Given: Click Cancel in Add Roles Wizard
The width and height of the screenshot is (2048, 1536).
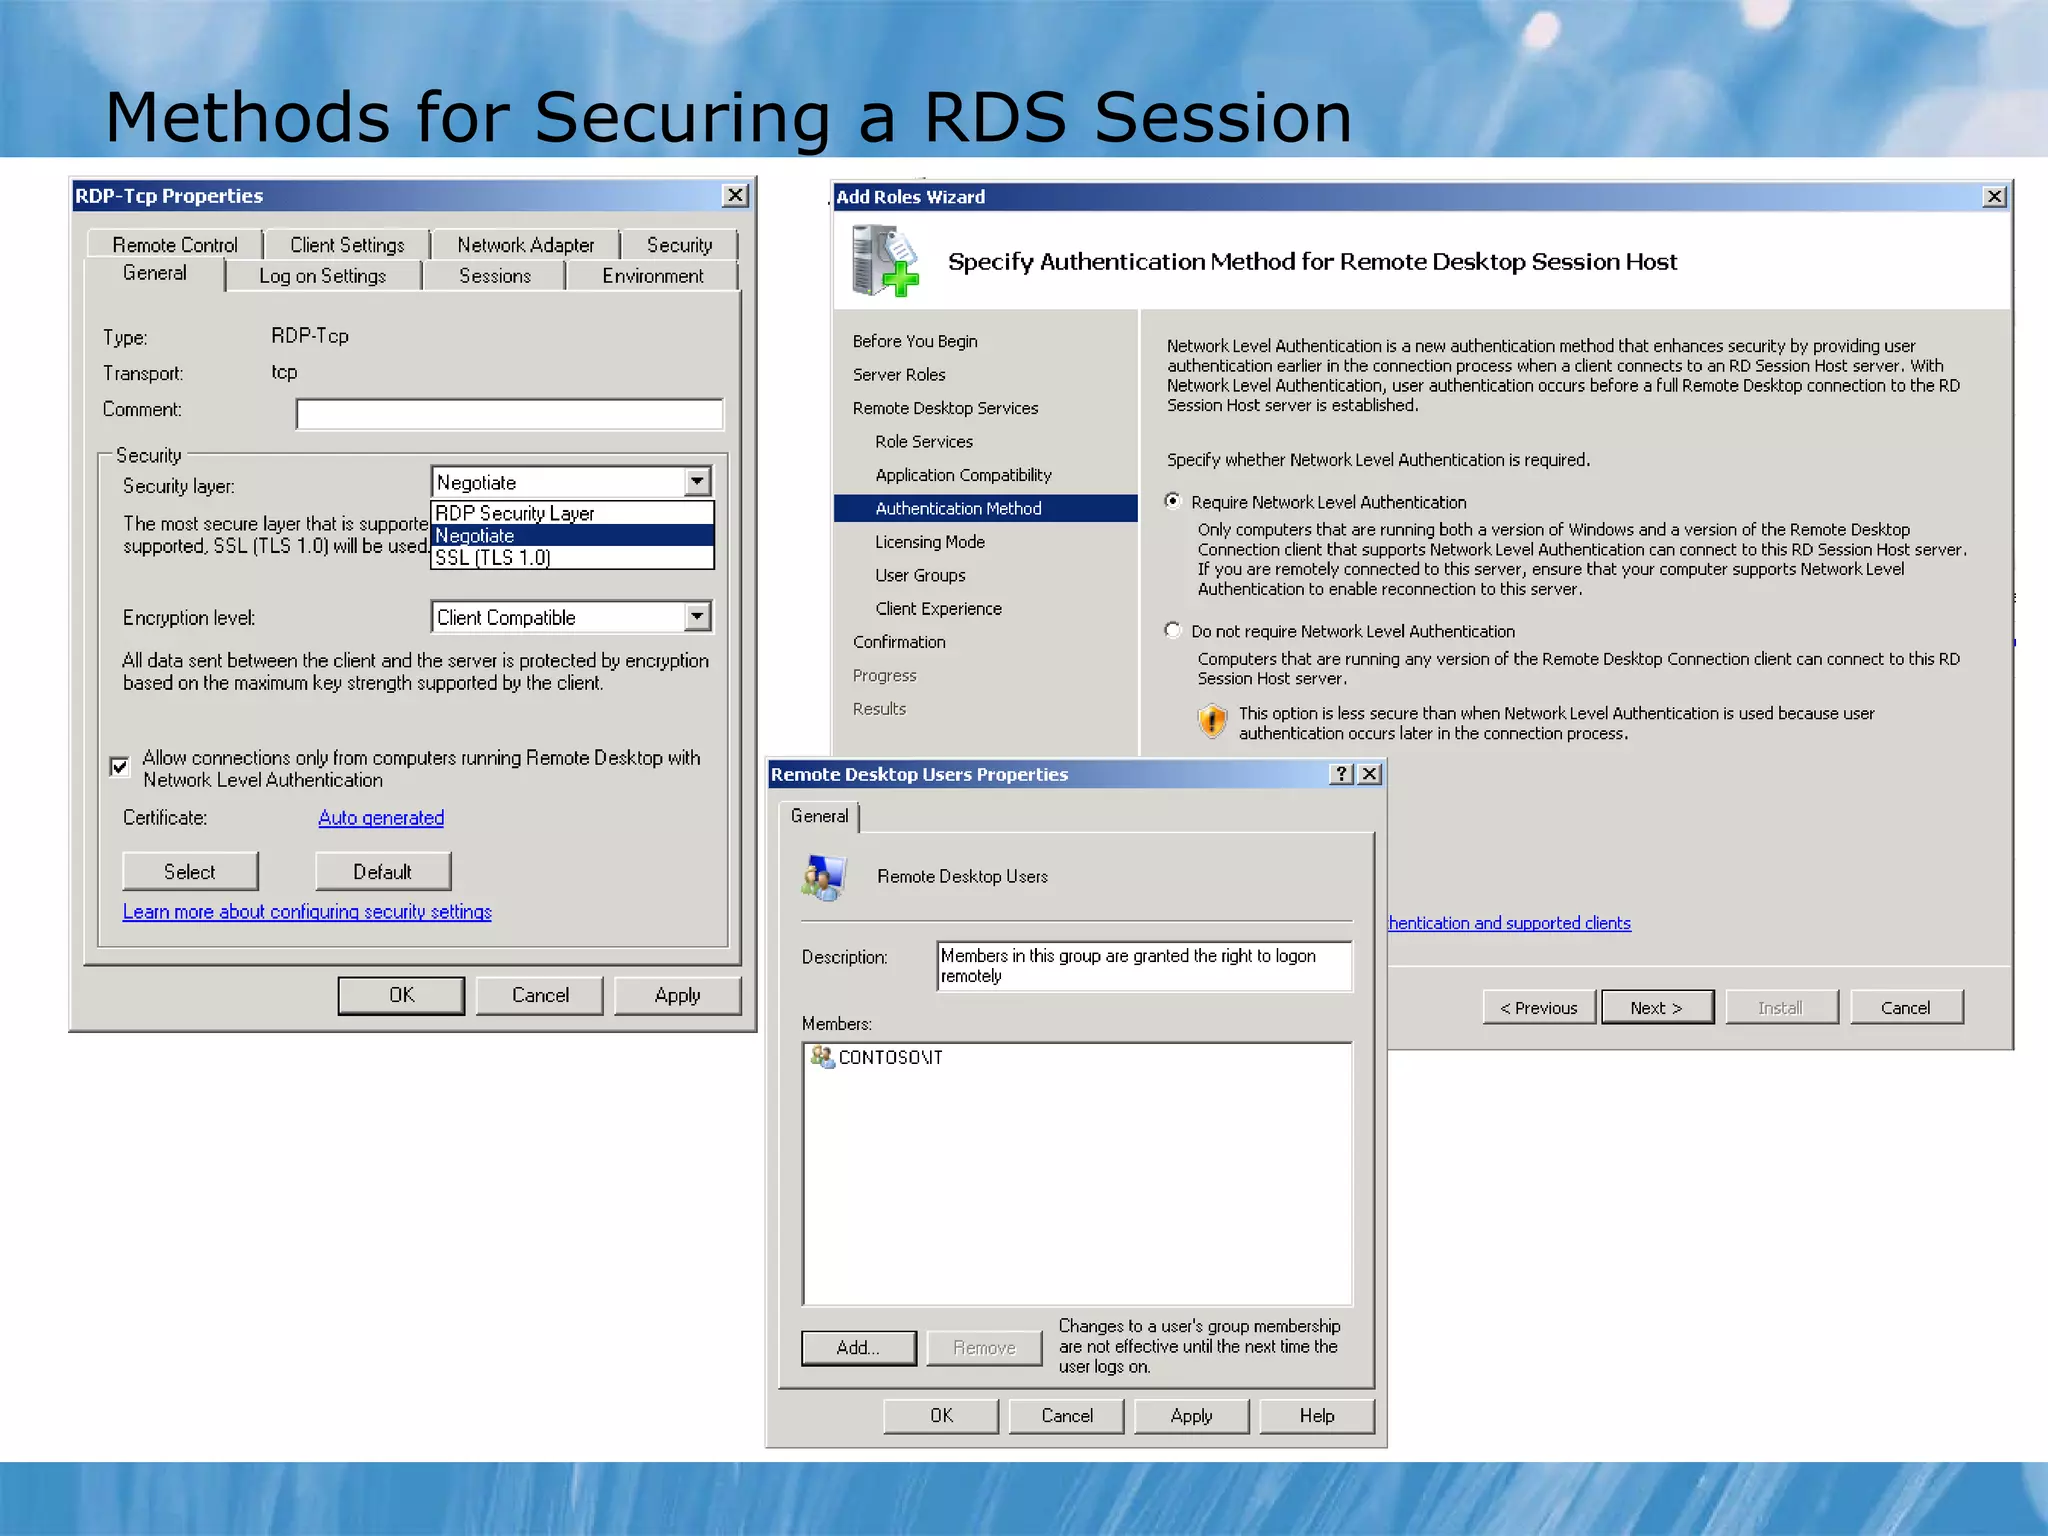Looking at the screenshot, I should [1906, 1008].
